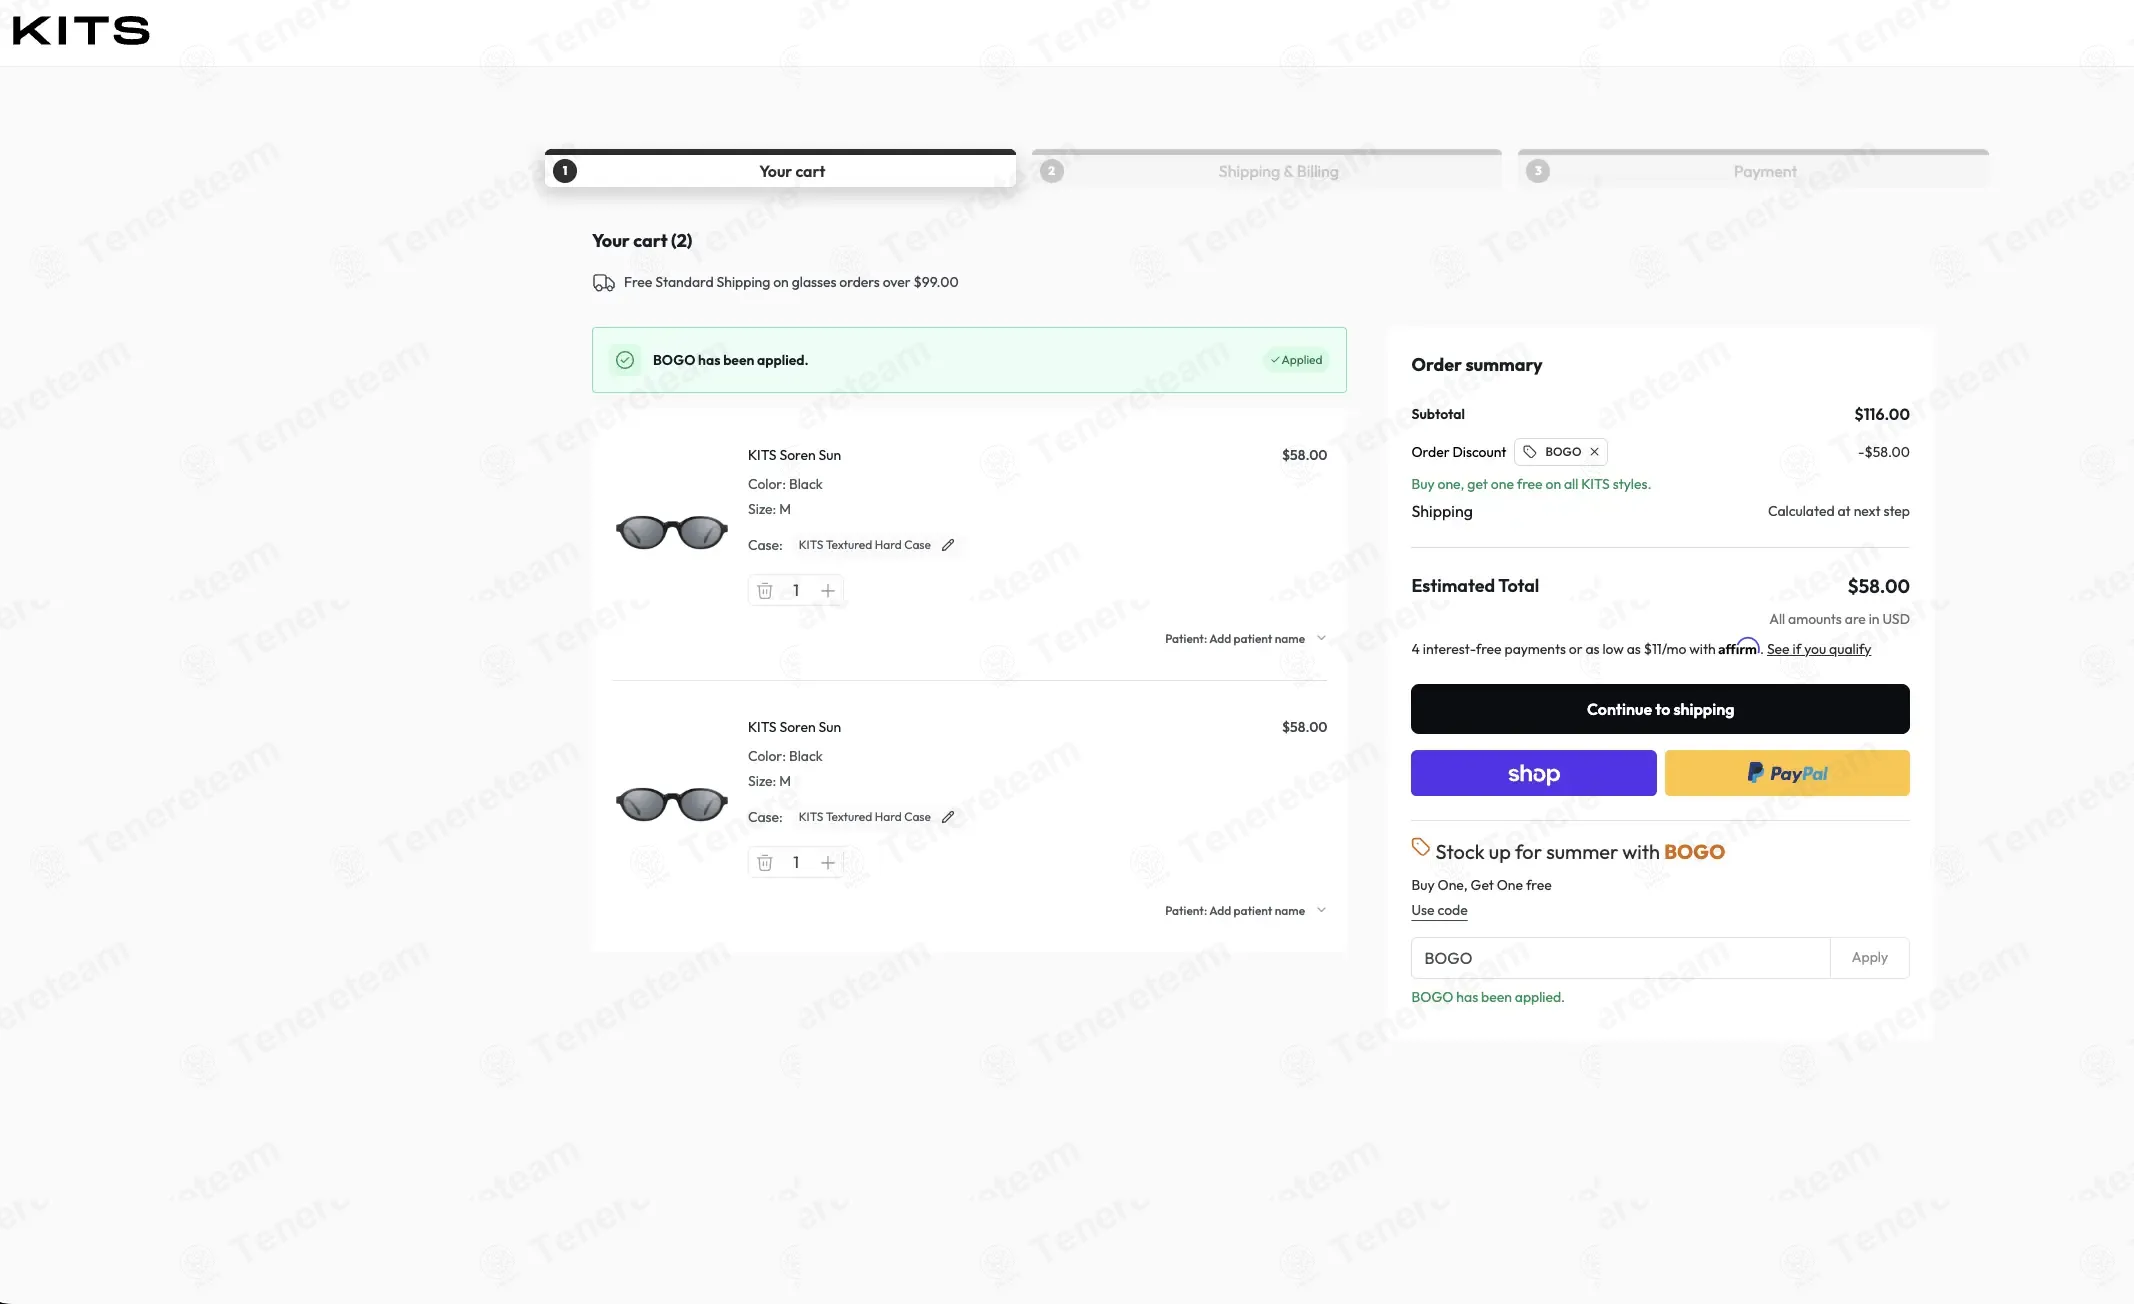Edit case for first KITS Soren Sun
This screenshot has width=2134, height=1304.
coord(948,545)
